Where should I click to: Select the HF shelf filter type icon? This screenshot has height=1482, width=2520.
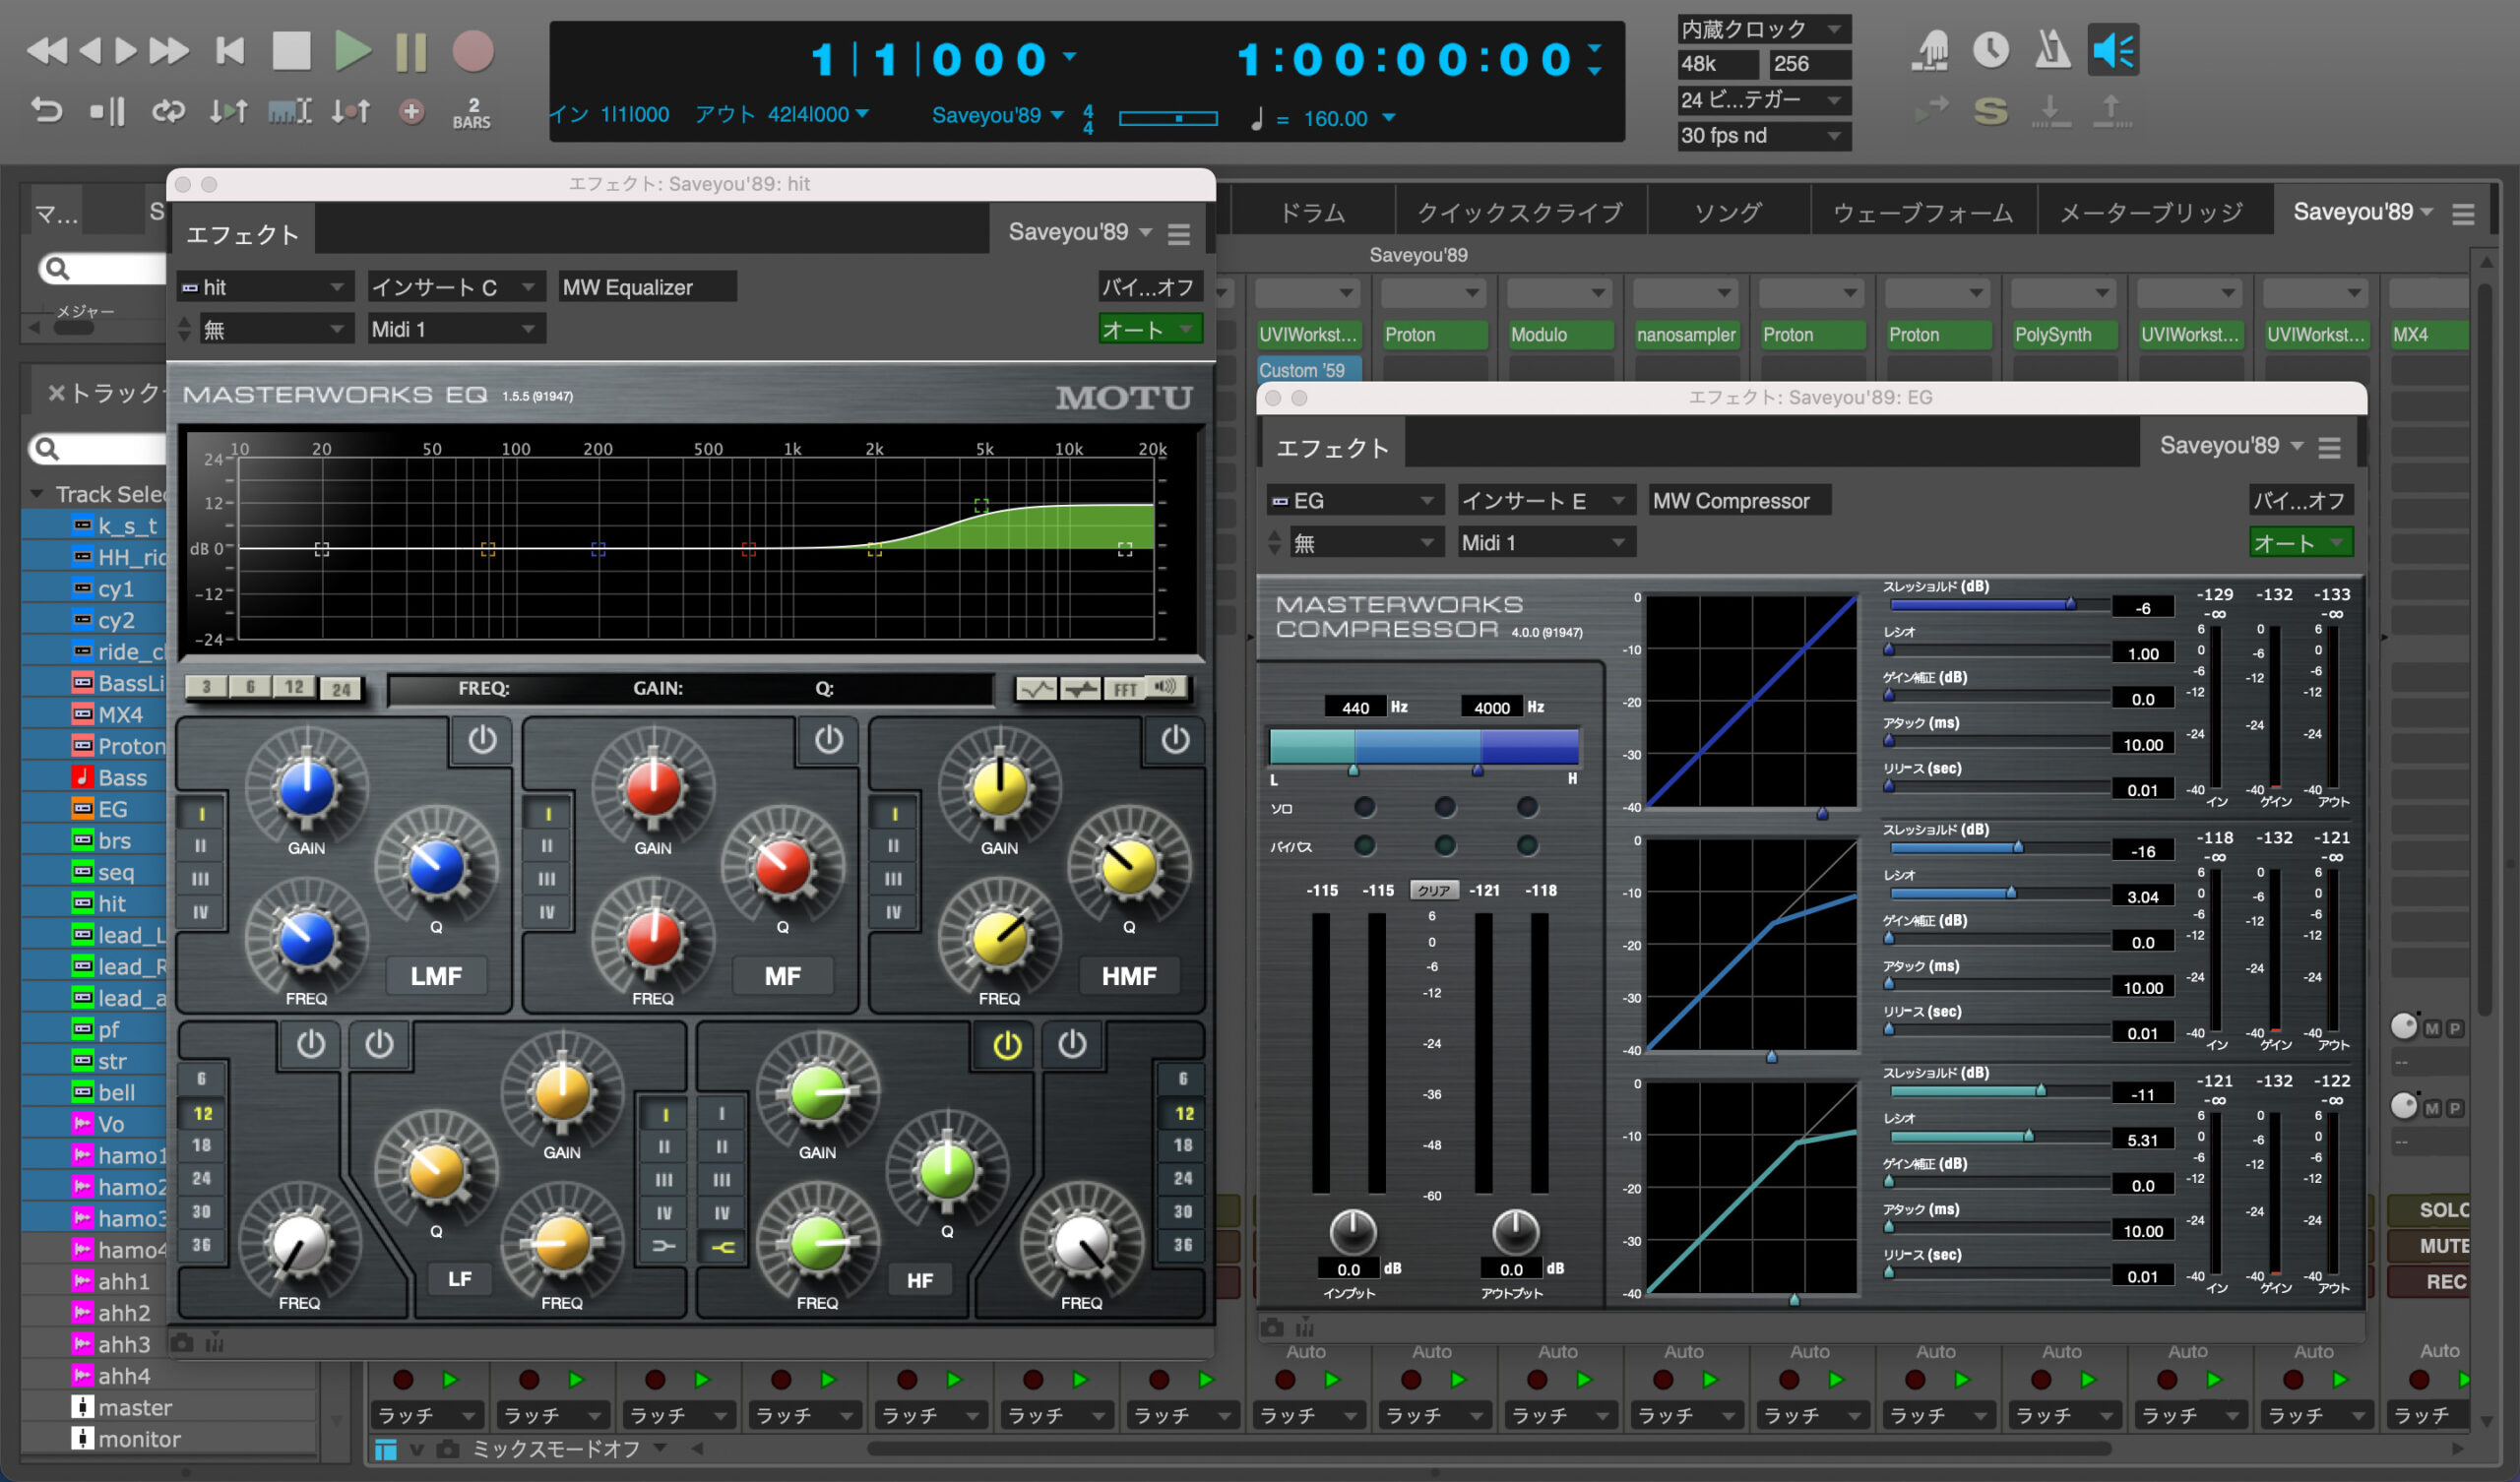[x=722, y=1247]
